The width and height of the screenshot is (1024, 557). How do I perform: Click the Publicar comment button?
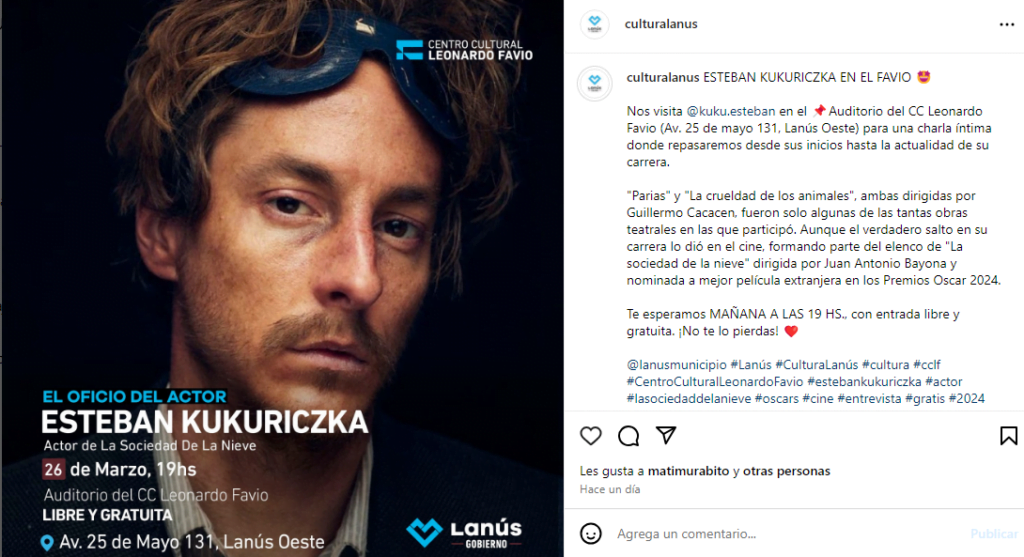[x=993, y=533]
